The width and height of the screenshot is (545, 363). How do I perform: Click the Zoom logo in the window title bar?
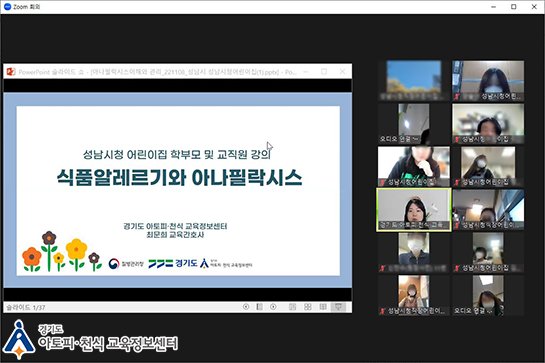[x=7, y=7]
